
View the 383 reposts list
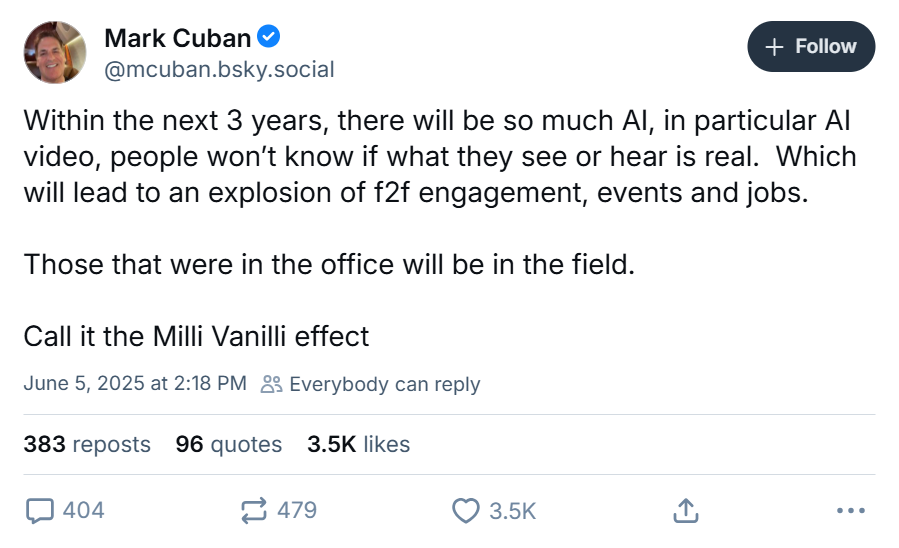87,444
